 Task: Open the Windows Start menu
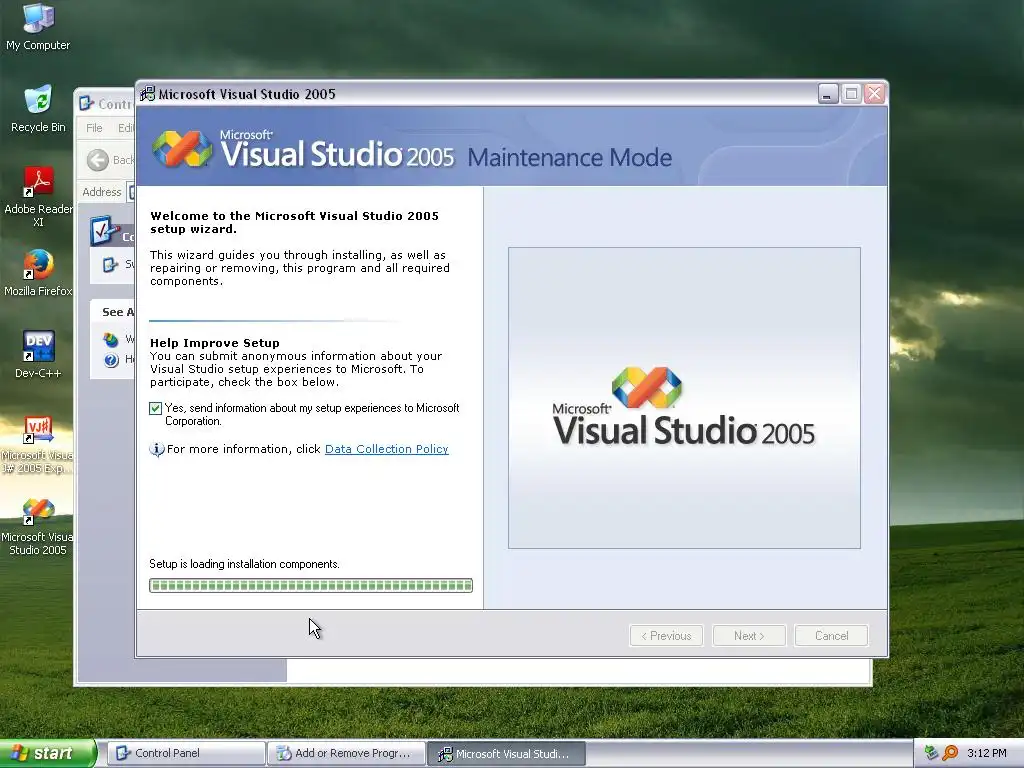(48, 753)
